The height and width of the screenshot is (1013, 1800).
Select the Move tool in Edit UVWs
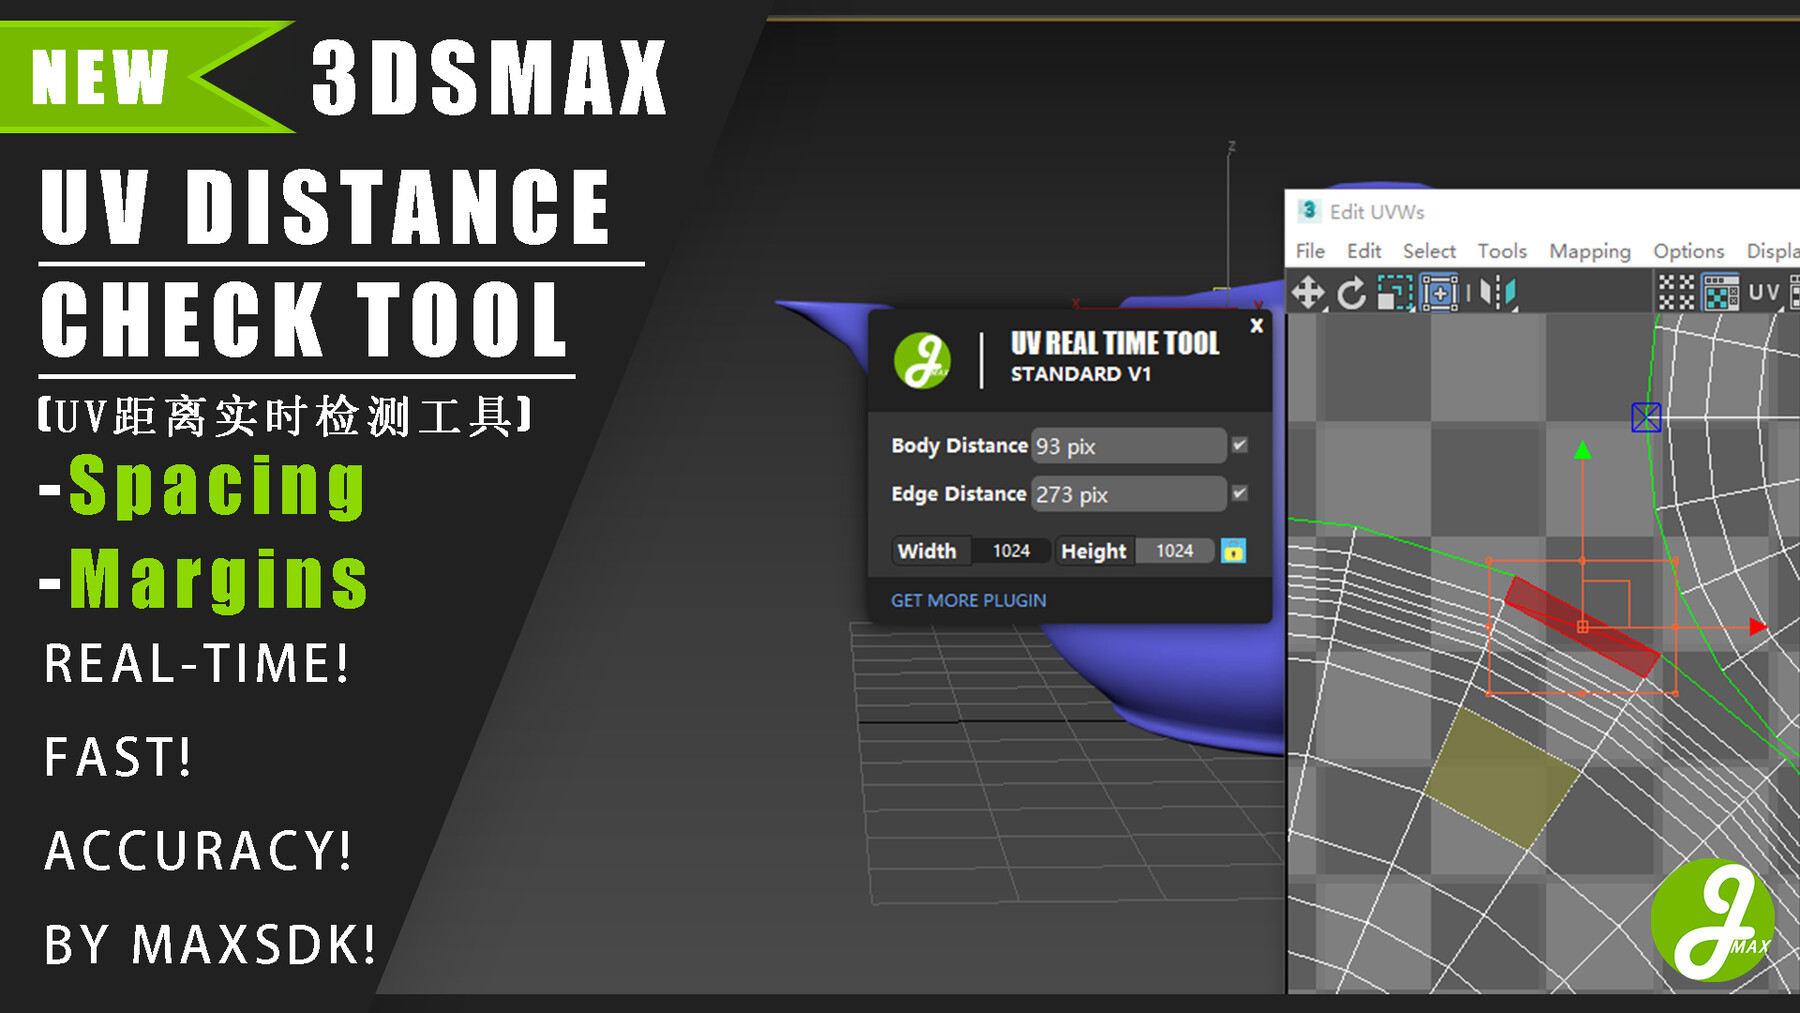(1308, 293)
